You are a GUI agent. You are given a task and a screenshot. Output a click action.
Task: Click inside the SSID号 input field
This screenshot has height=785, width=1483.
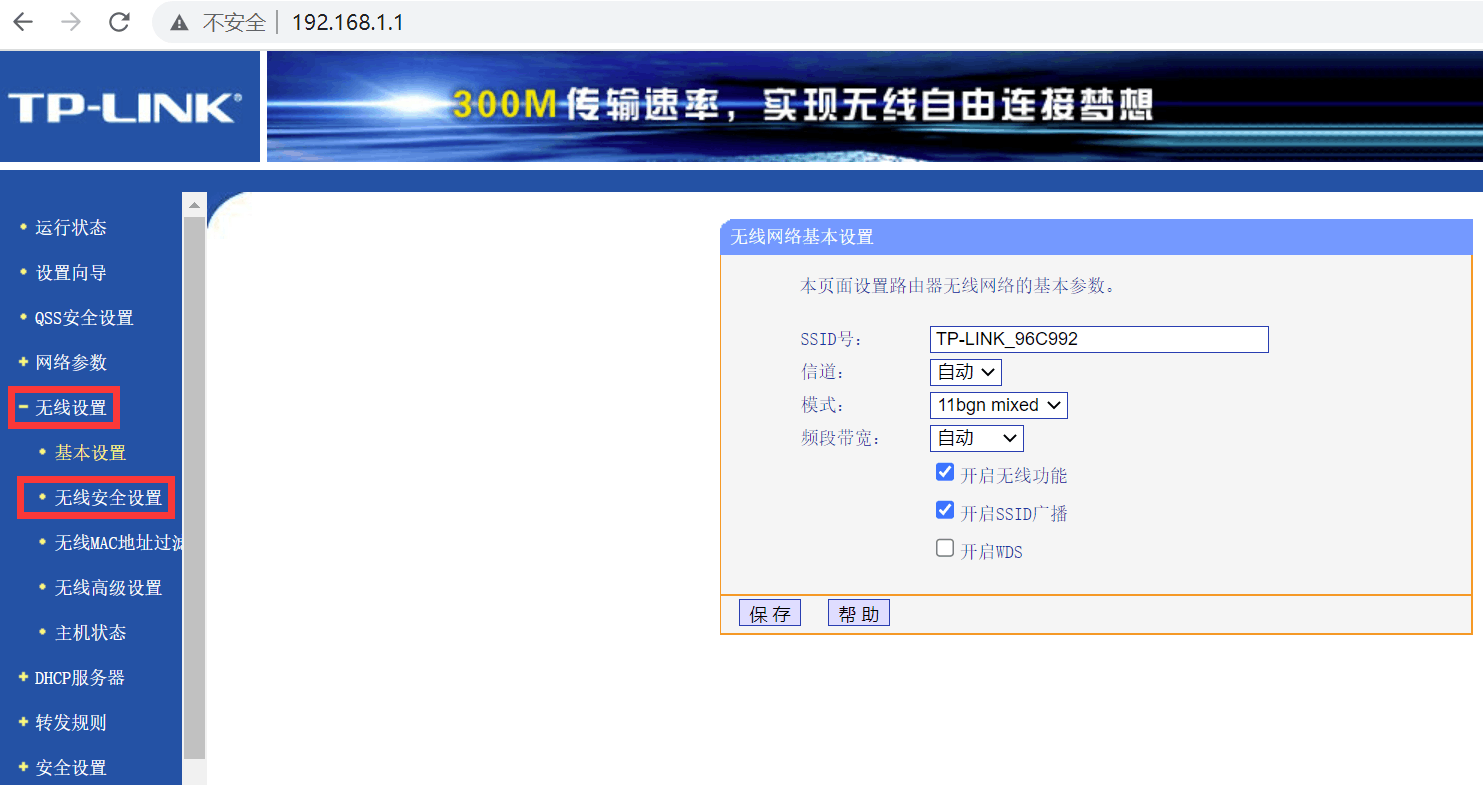point(1097,339)
